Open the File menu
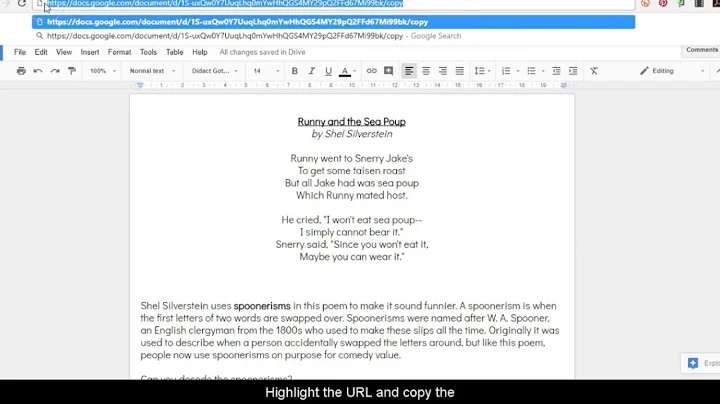720x404 pixels. click(x=20, y=52)
